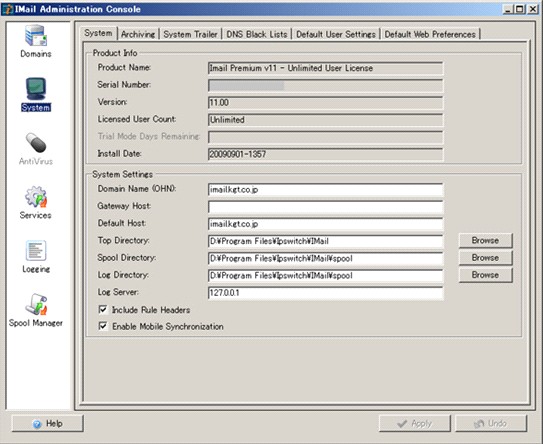Click the Log Server address field
Image resolution: width=543 pixels, height=444 pixels.
(x=326, y=293)
